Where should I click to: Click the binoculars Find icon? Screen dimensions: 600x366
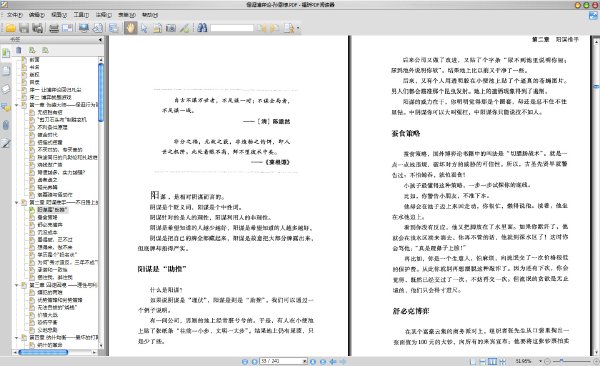point(202,28)
